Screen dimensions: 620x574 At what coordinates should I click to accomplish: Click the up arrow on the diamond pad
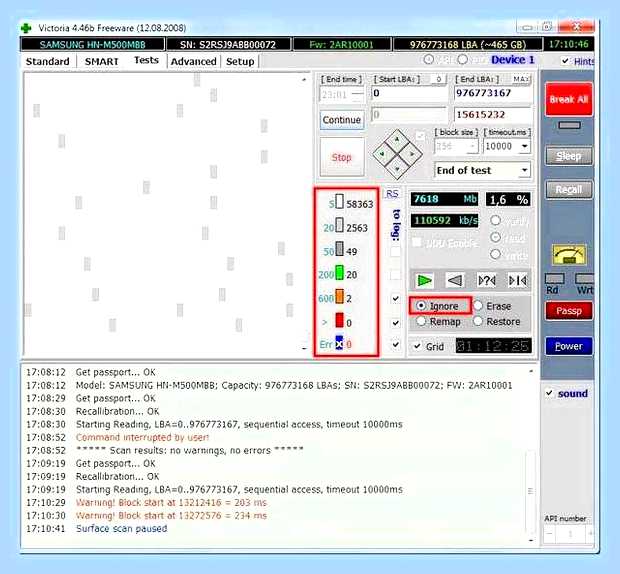click(397, 139)
